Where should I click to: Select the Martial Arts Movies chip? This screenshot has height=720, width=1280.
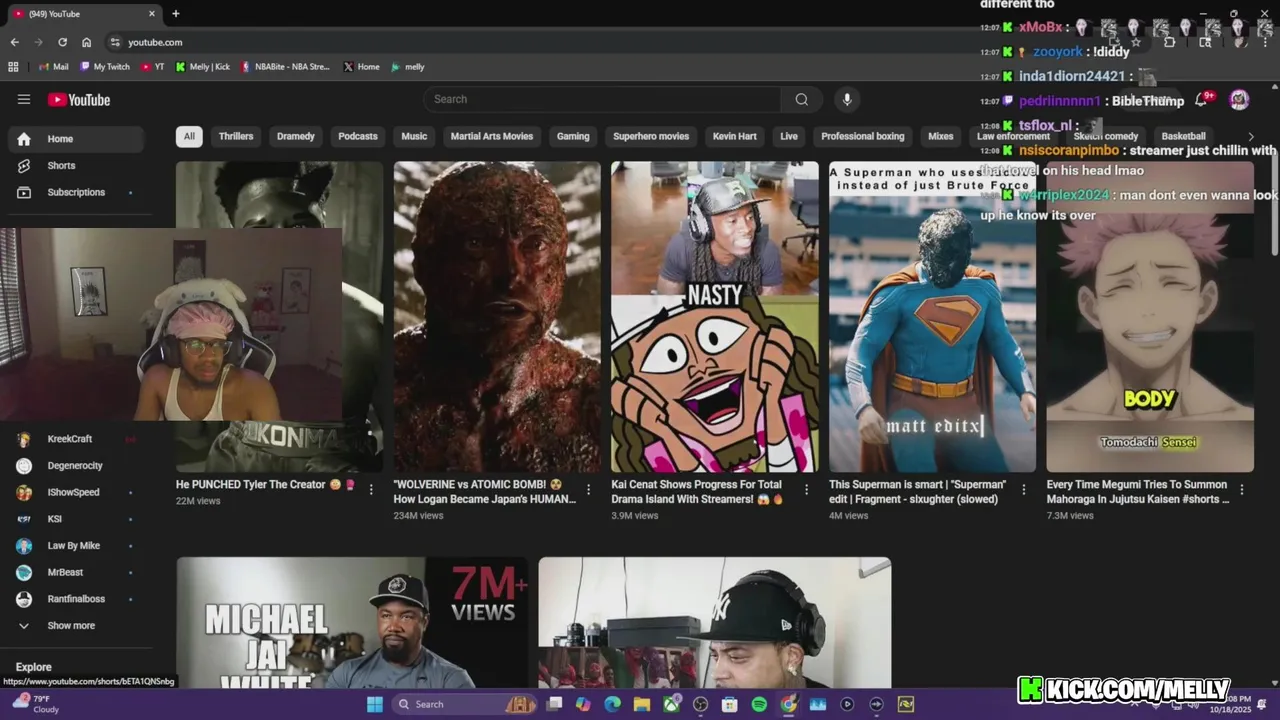coord(492,136)
